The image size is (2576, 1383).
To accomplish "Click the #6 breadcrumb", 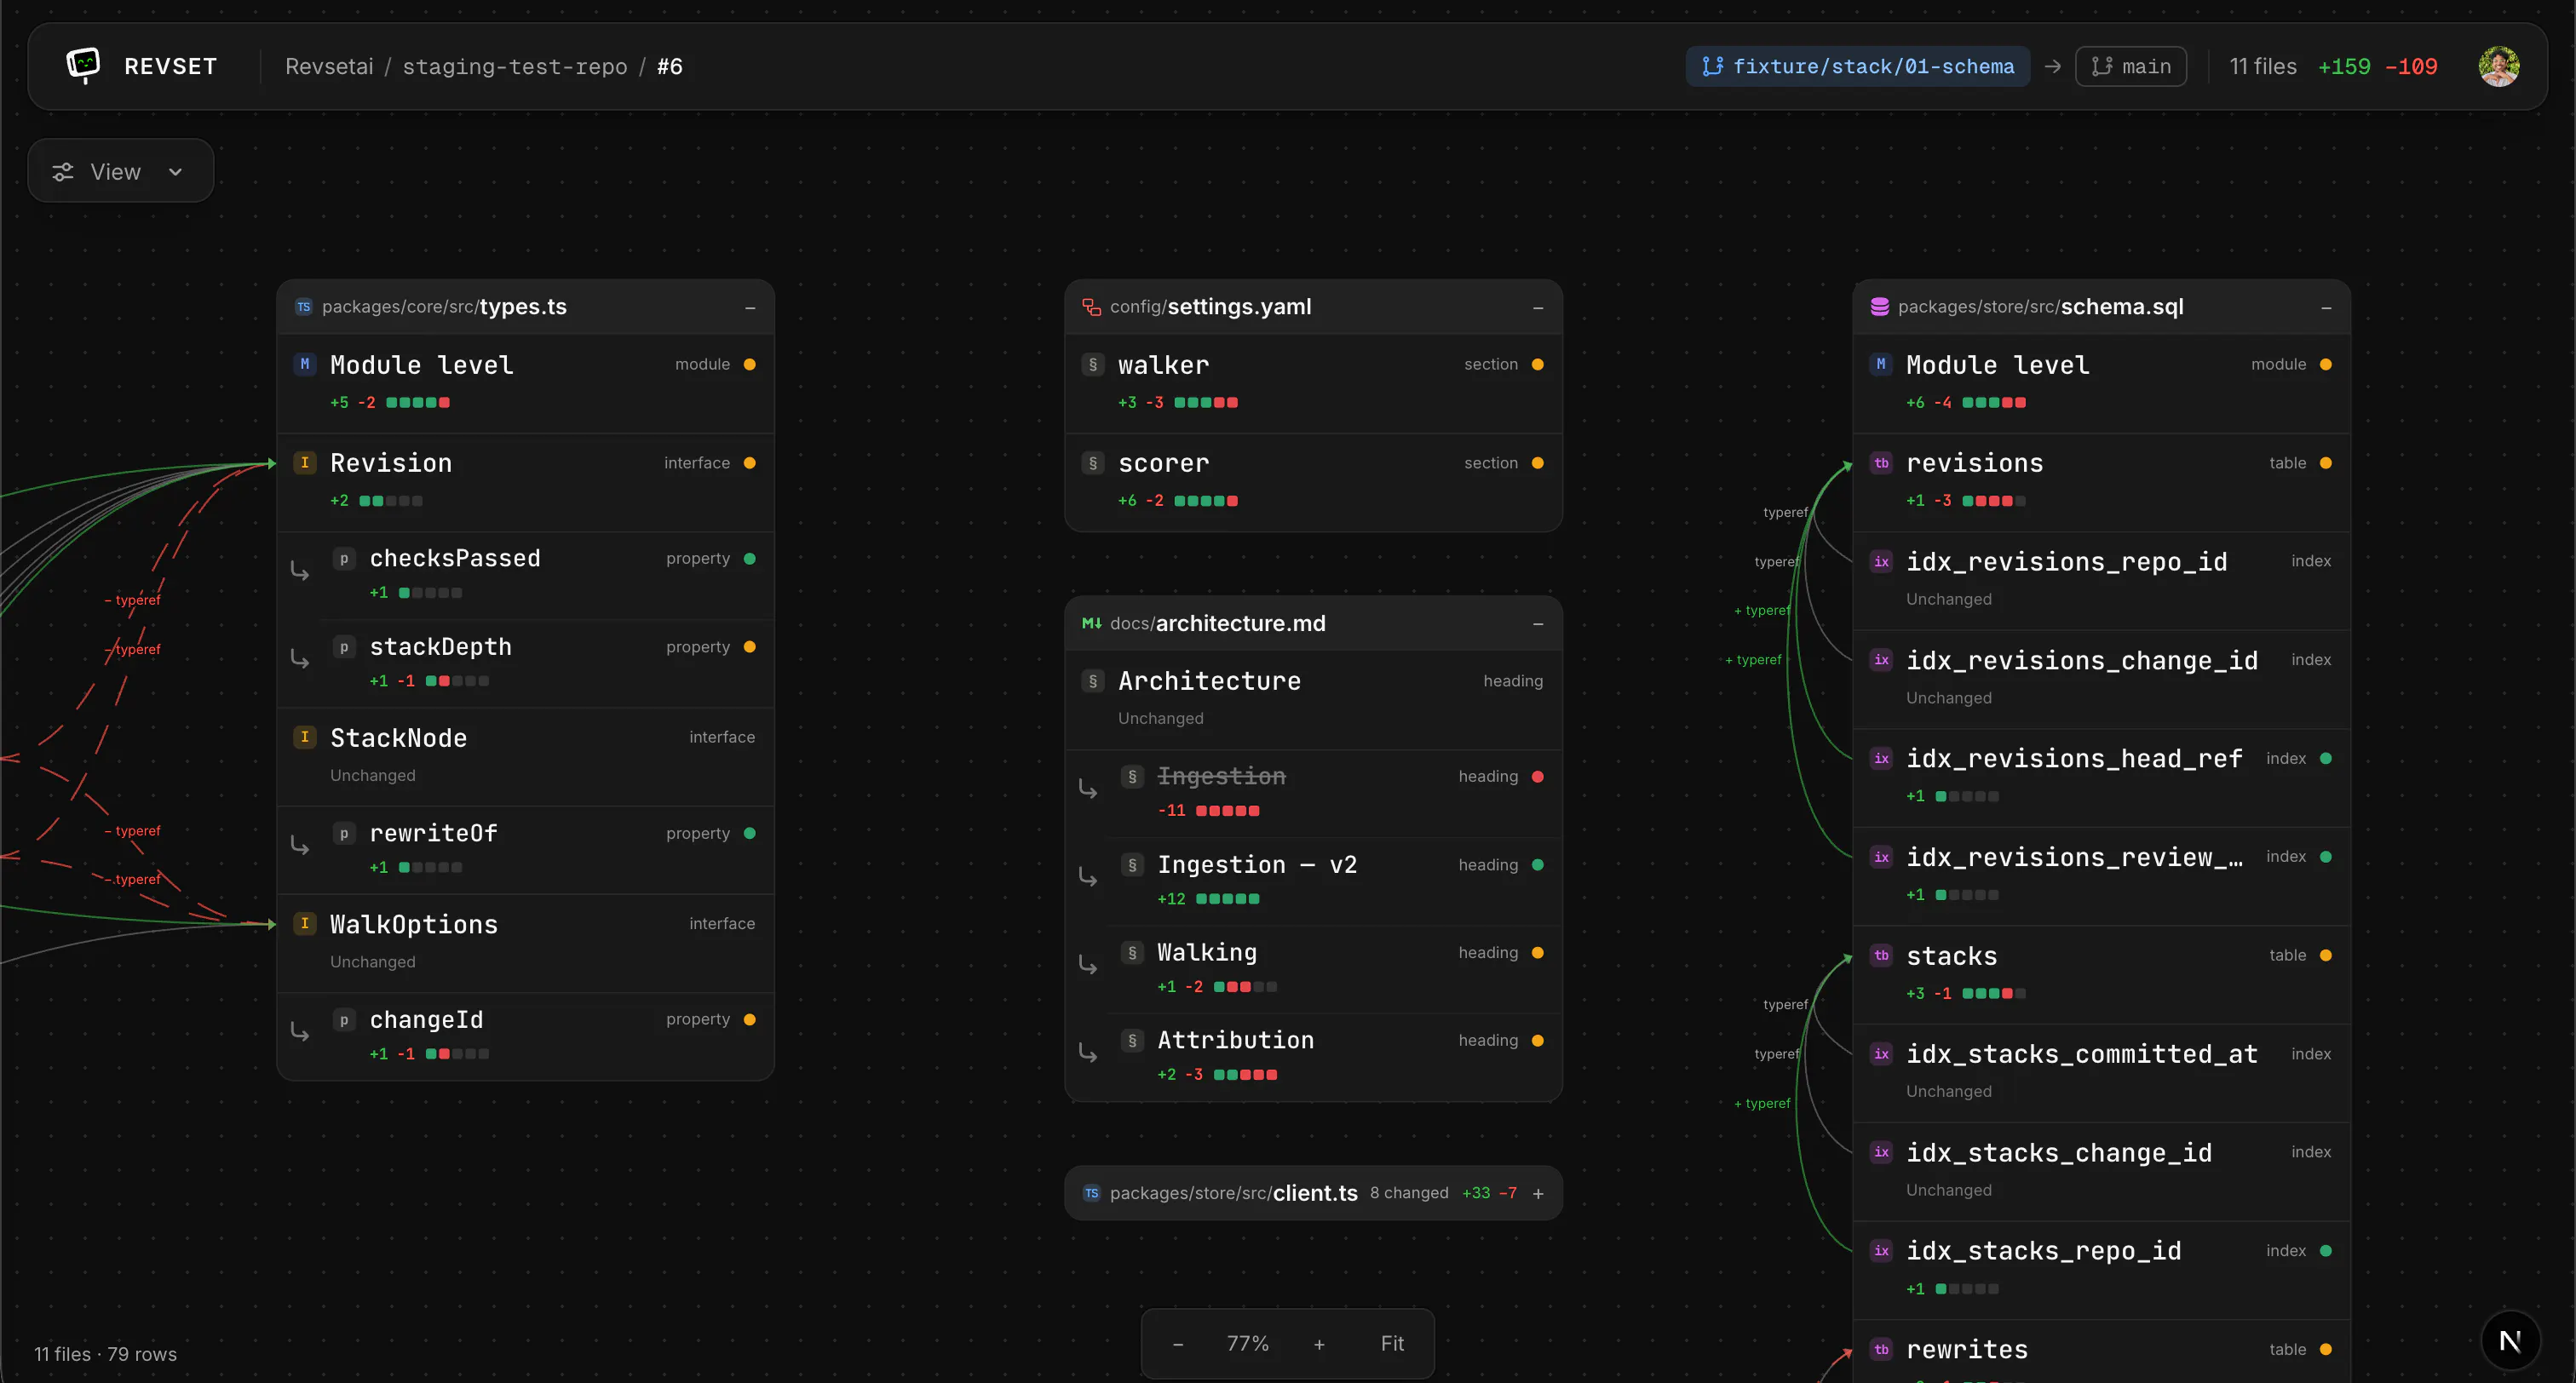I will pyautogui.click(x=670, y=66).
